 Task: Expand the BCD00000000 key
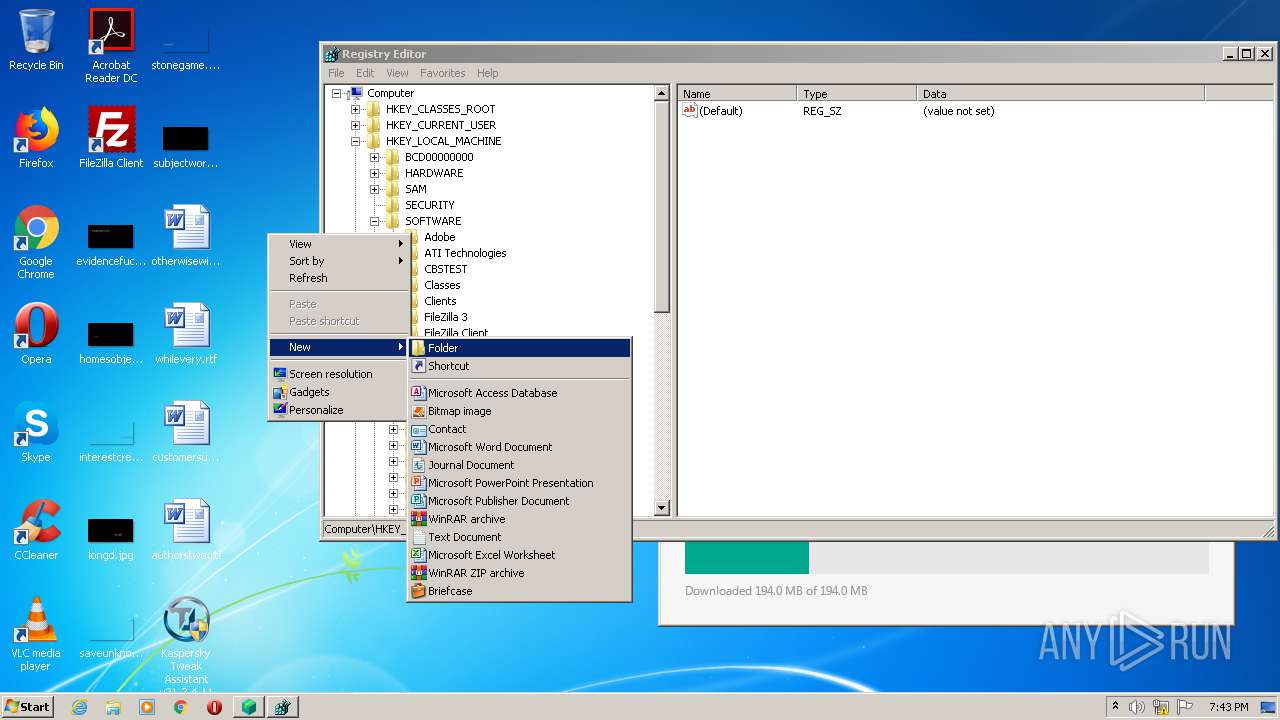tap(374, 157)
